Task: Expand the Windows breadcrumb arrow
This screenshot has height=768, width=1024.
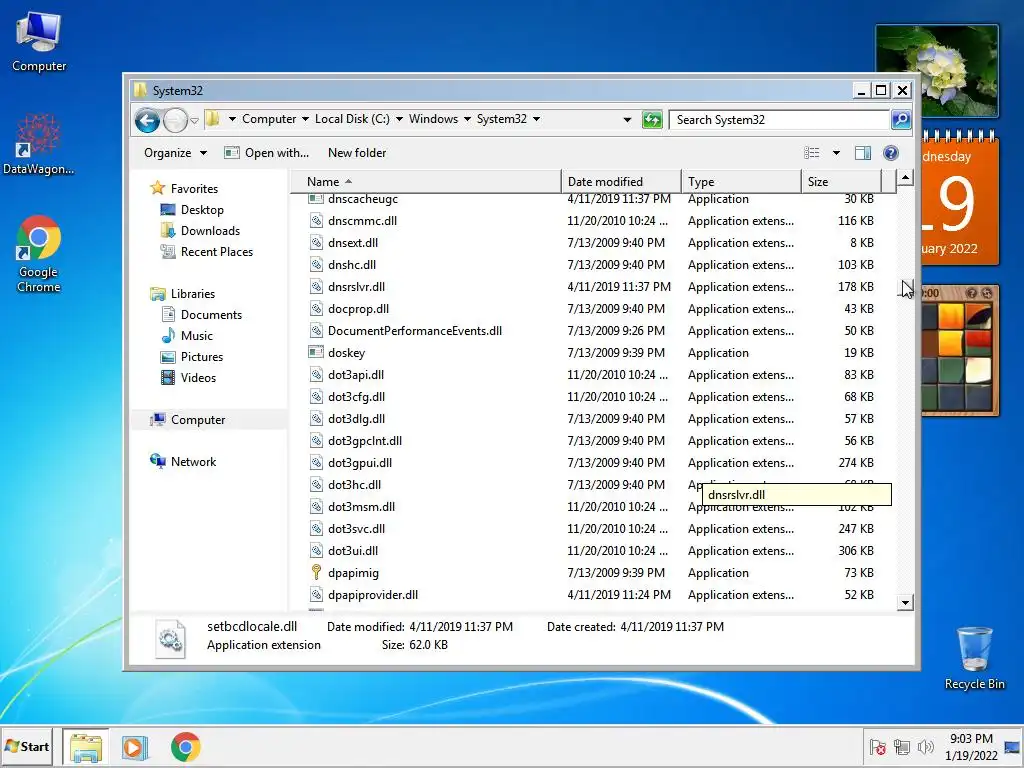Action: (x=467, y=119)
